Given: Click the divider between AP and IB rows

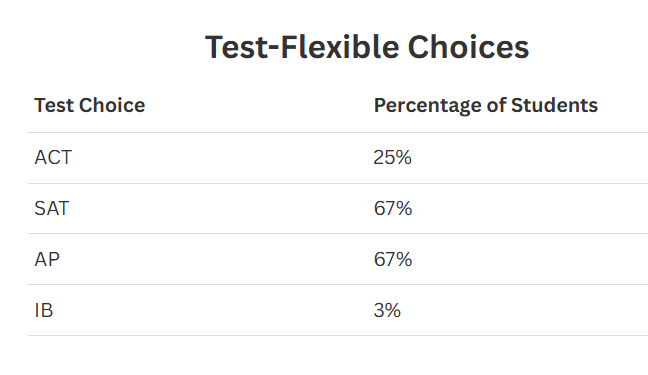Looking at the screenshot, I should pyautogui.click(x=338, y=284).
